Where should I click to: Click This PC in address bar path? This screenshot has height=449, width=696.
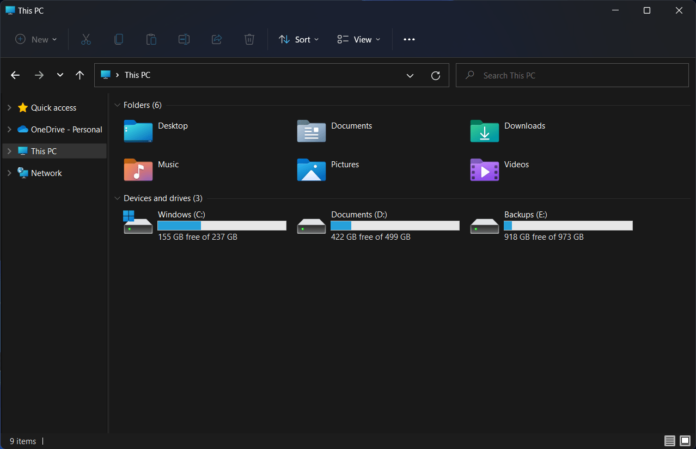(x=137, y=75)
